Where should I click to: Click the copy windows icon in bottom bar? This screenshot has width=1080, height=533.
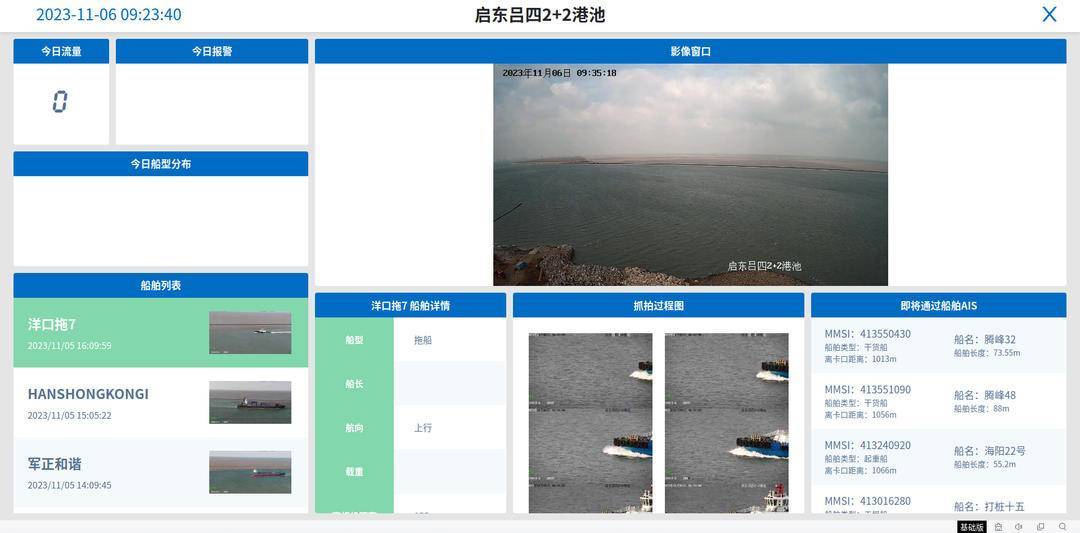1040,527
